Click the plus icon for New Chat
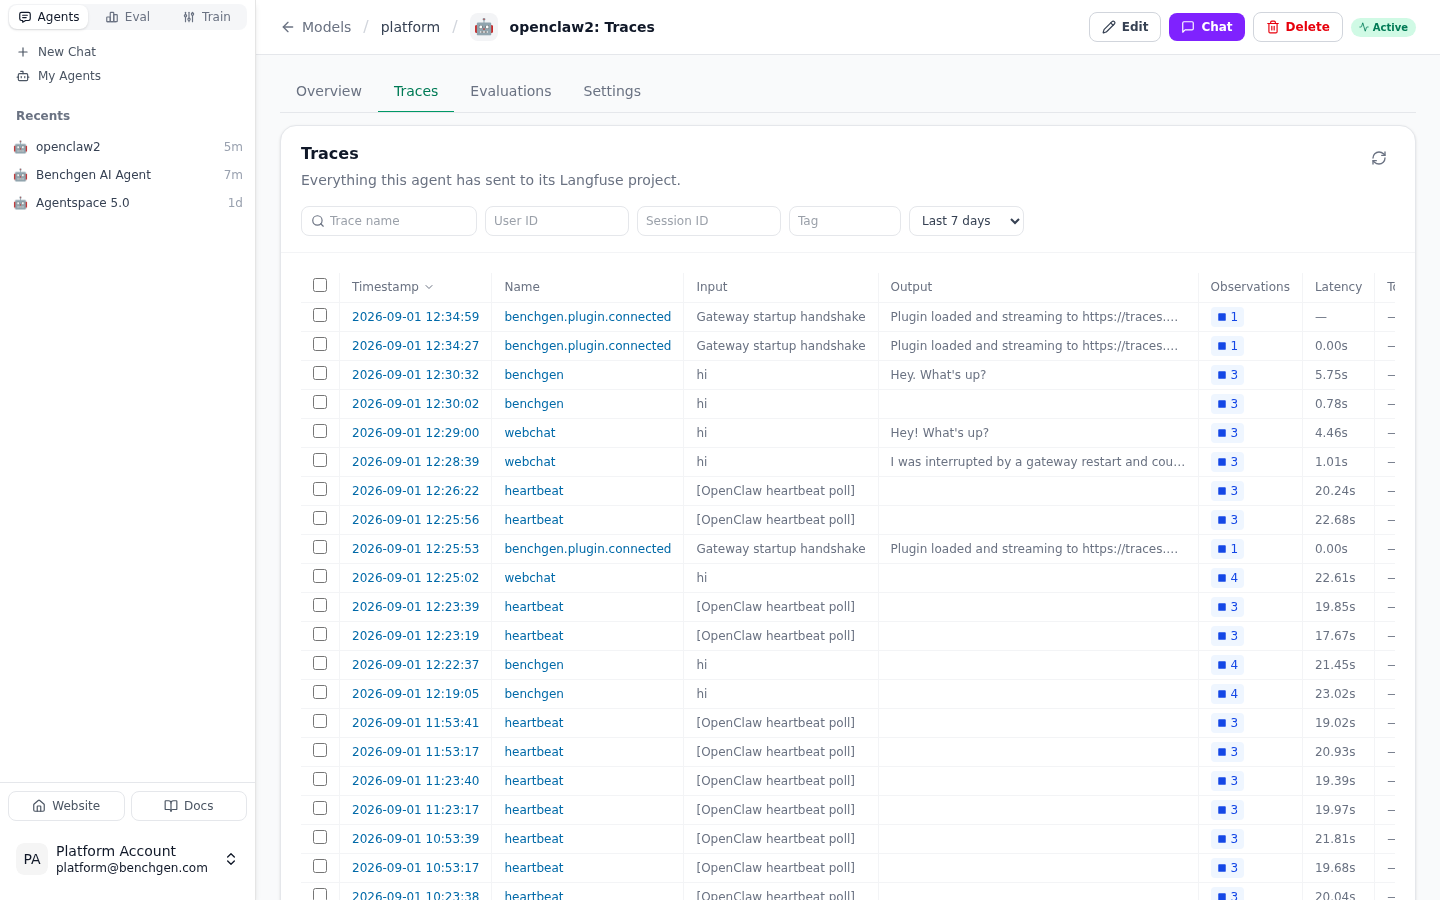The width and height of the screenshot is (1440, 900). click(23, 52)
